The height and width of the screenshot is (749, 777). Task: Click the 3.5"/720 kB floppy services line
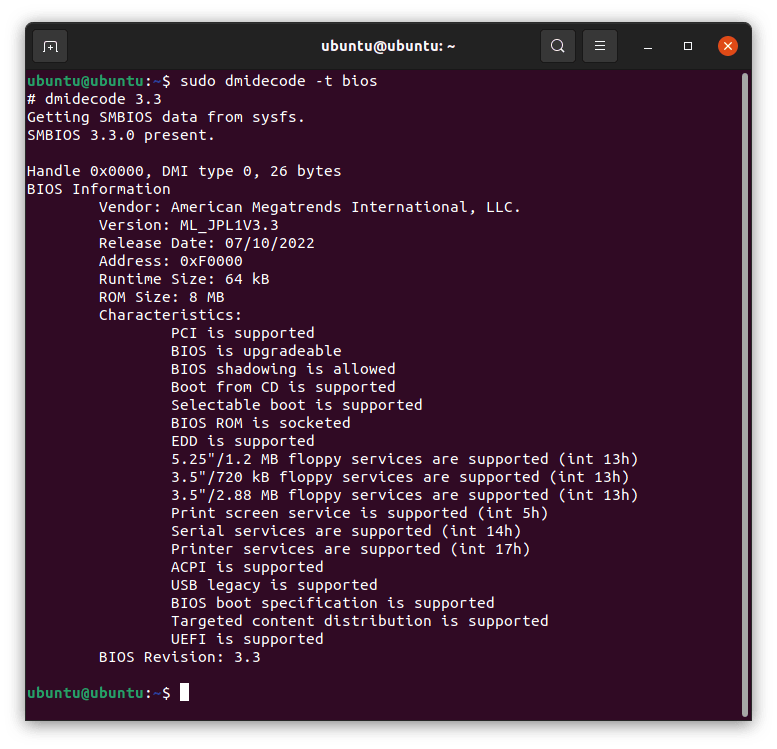pos(400,477)
